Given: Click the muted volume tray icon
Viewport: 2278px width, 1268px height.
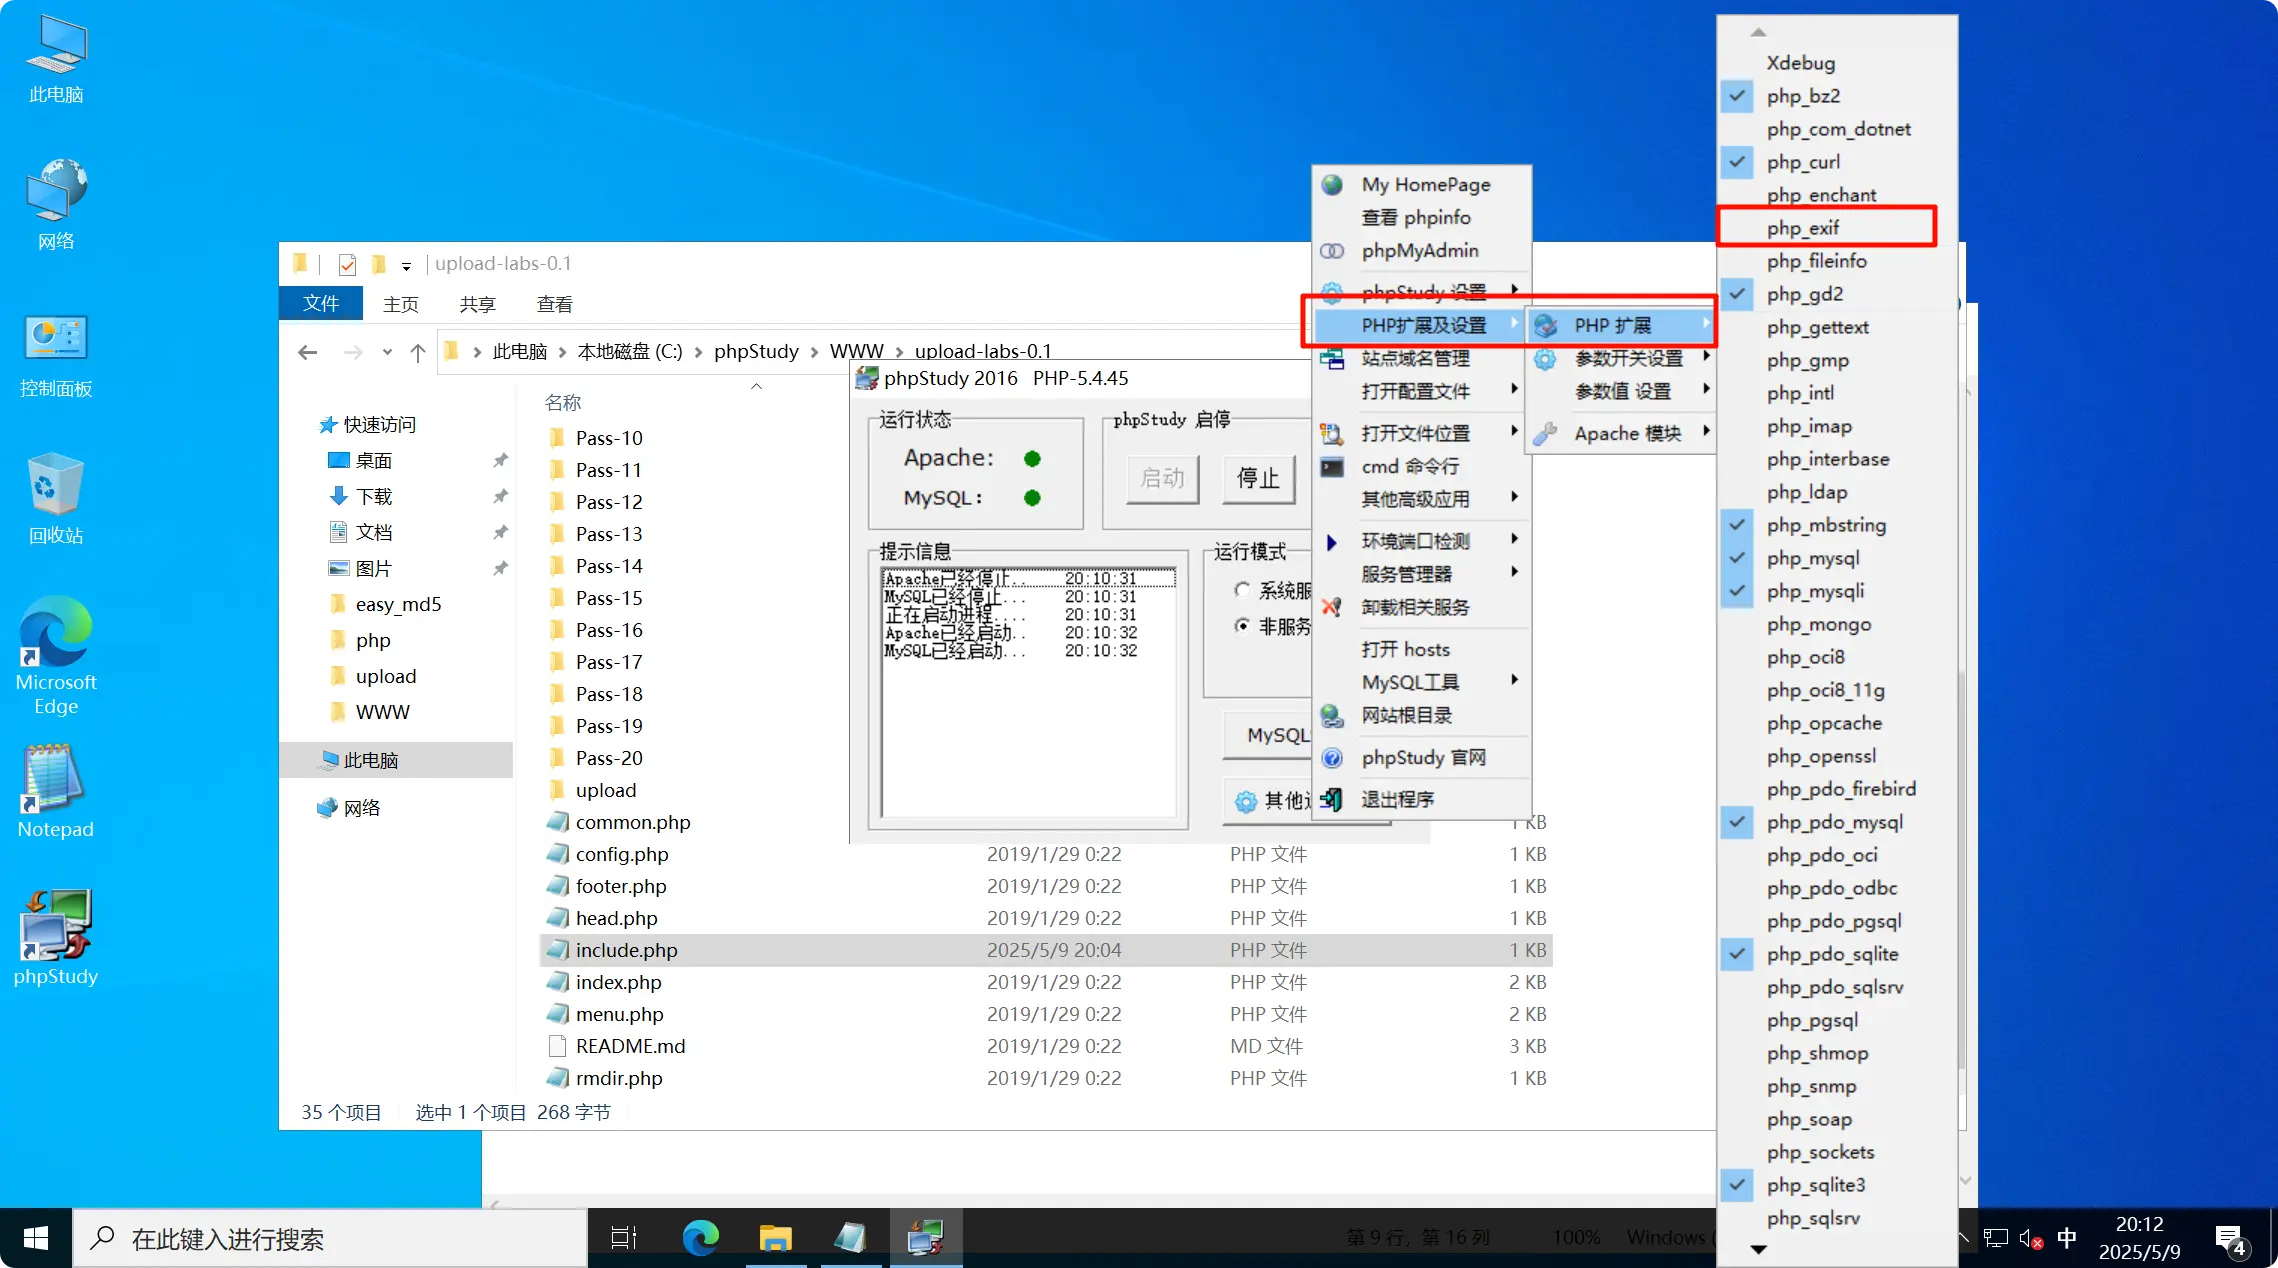Looking at the screenshot, I should point(2030,1239).
